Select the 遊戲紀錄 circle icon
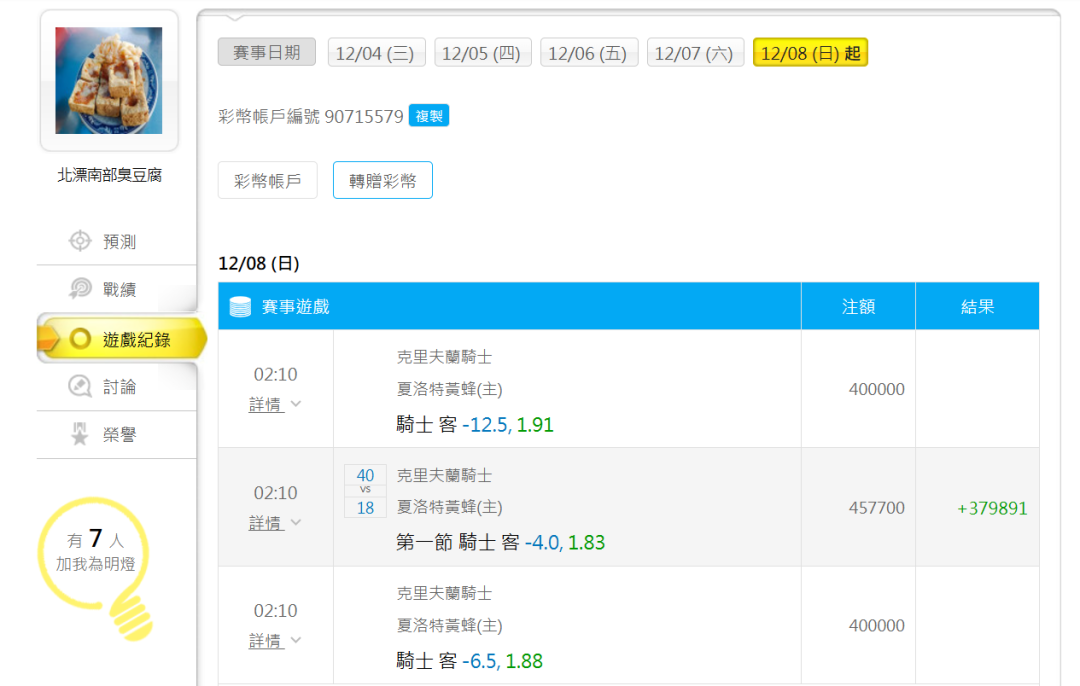This screenshot has height=686, width=1080. 80,339
